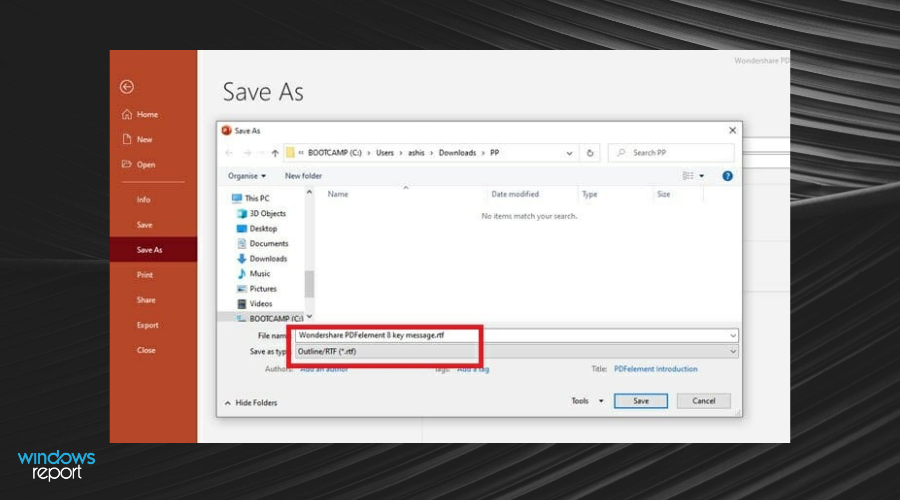
Task: Sort by Date modified column
Action: [x=515, y=194]
